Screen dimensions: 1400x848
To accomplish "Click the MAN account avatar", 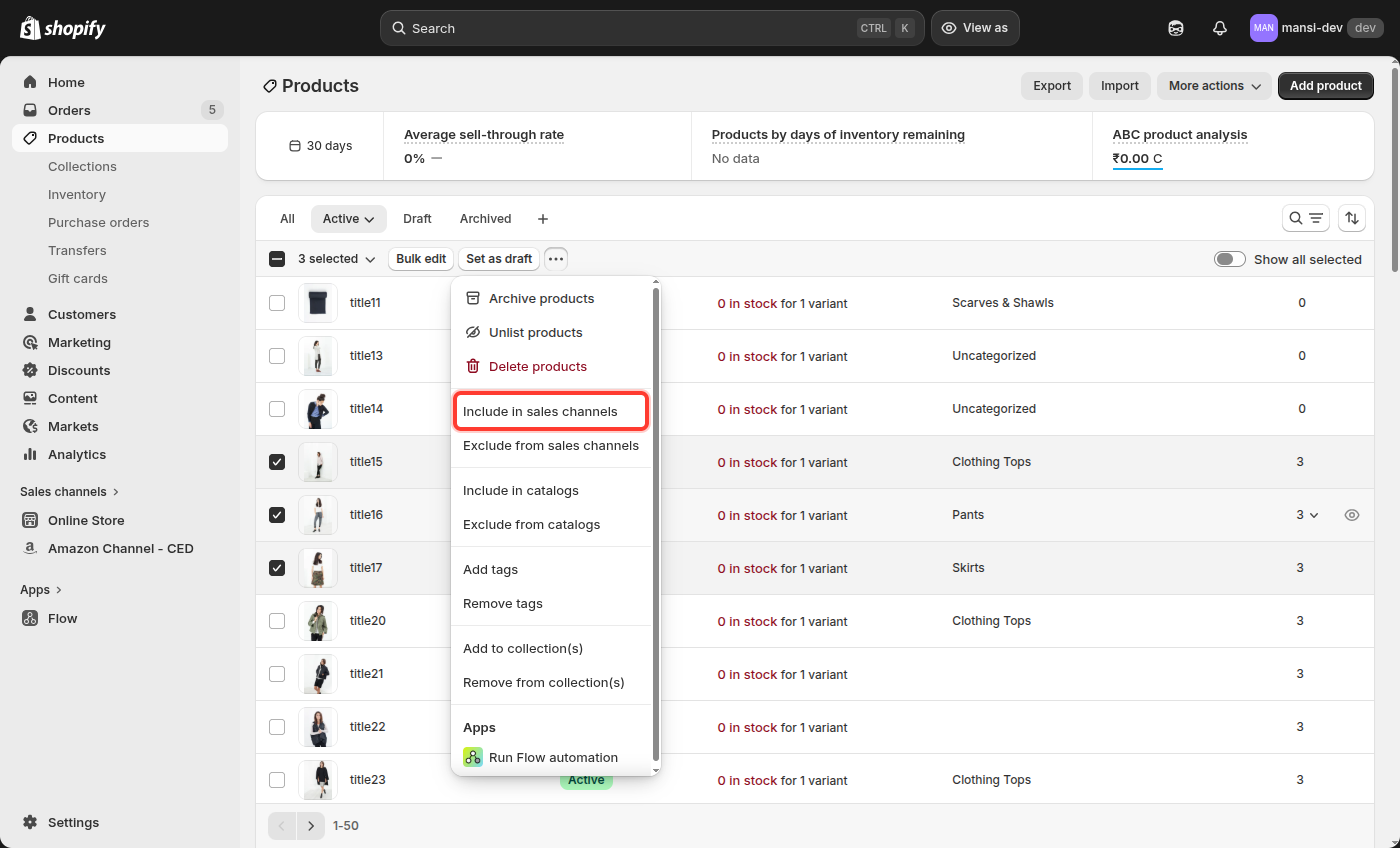I will coord(1264,28).
